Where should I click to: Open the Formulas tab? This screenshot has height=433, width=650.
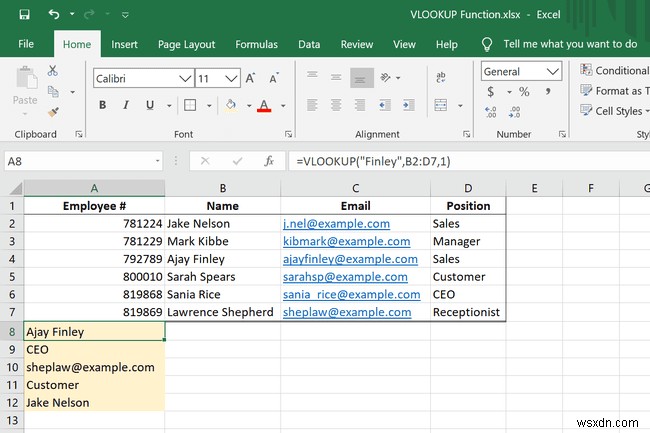(256, 44)
